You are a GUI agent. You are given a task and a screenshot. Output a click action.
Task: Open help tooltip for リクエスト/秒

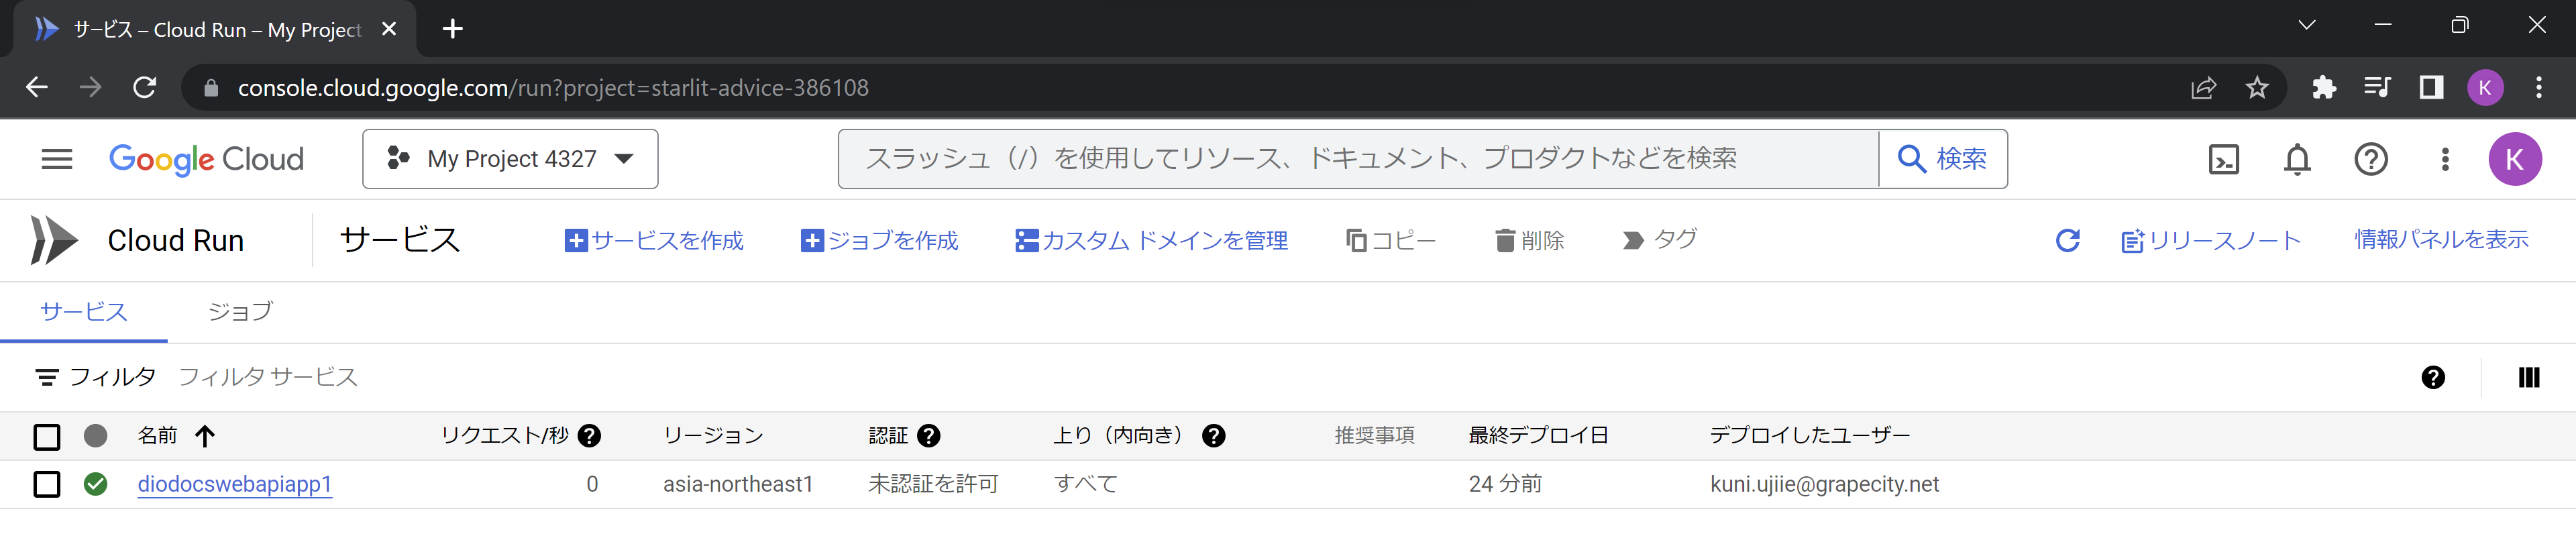tap(590, 436)
